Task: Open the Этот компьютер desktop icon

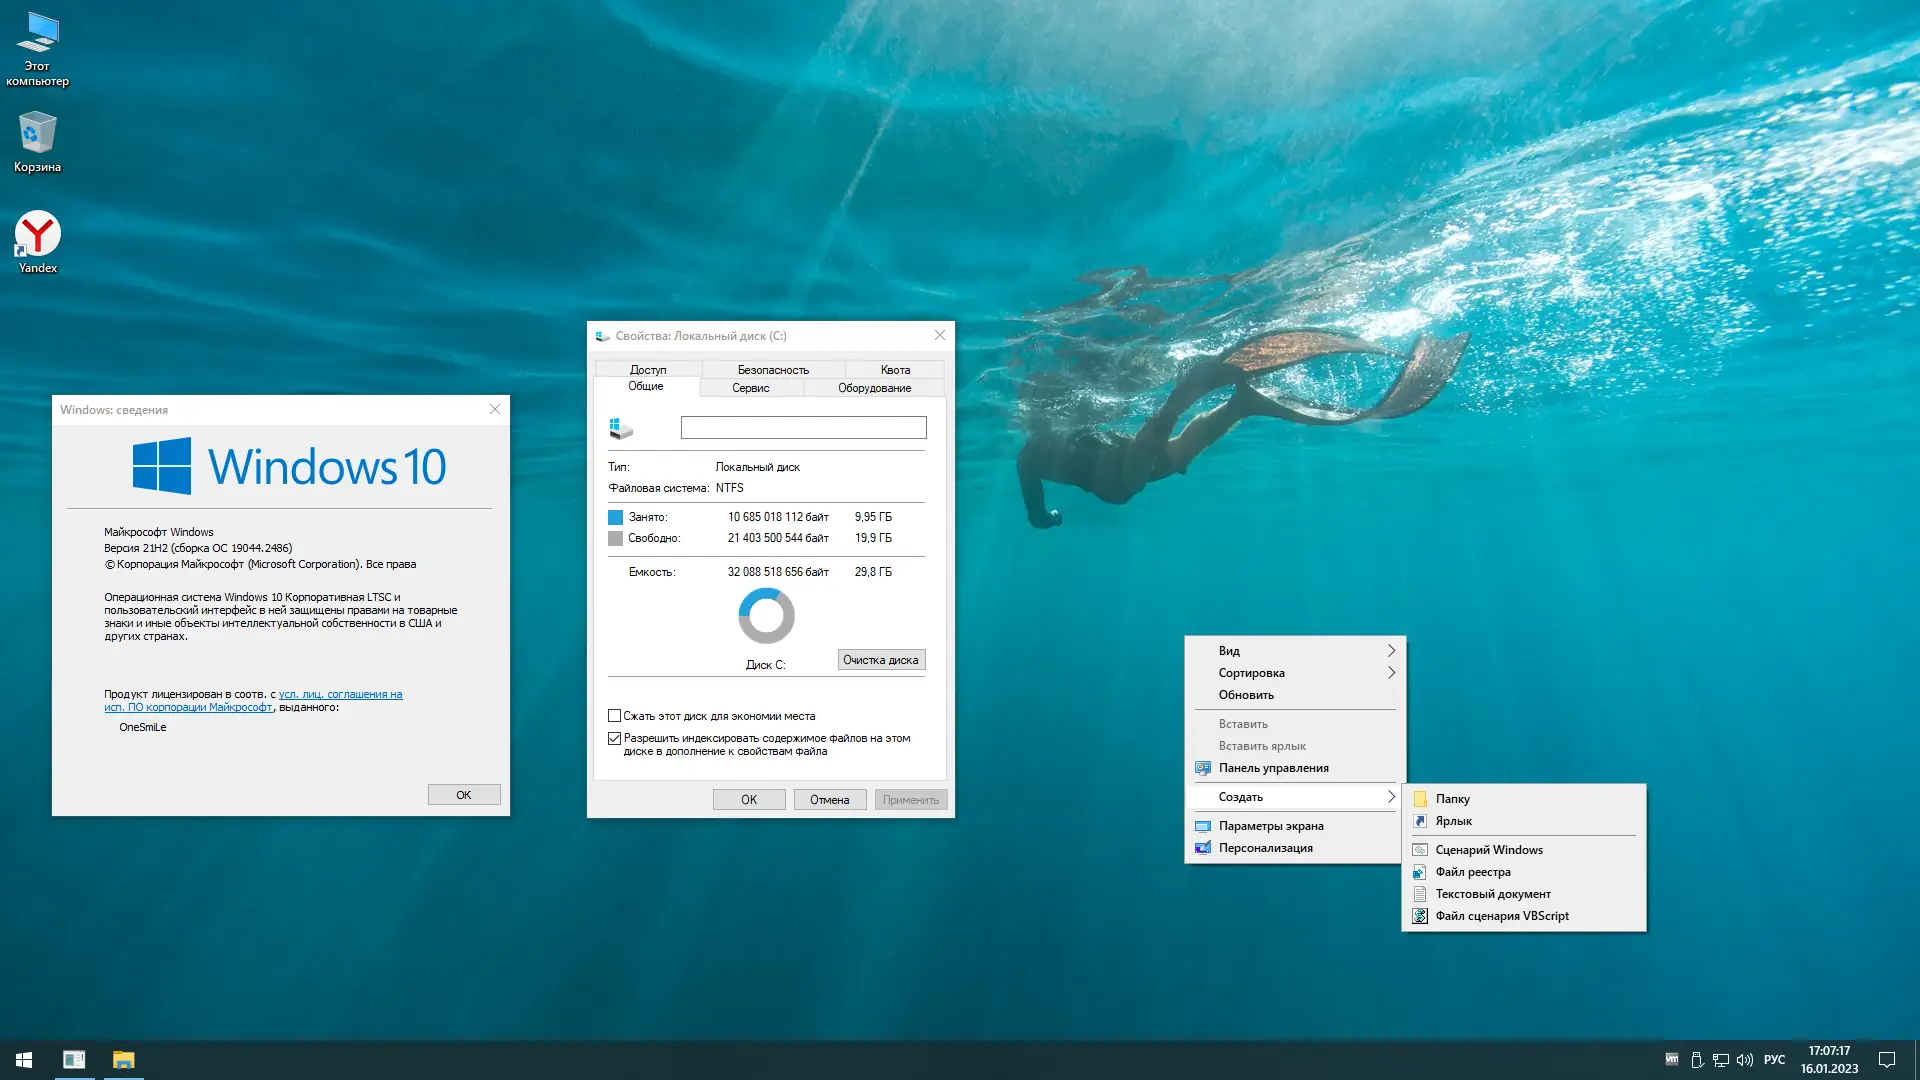Action: point(37,35)
